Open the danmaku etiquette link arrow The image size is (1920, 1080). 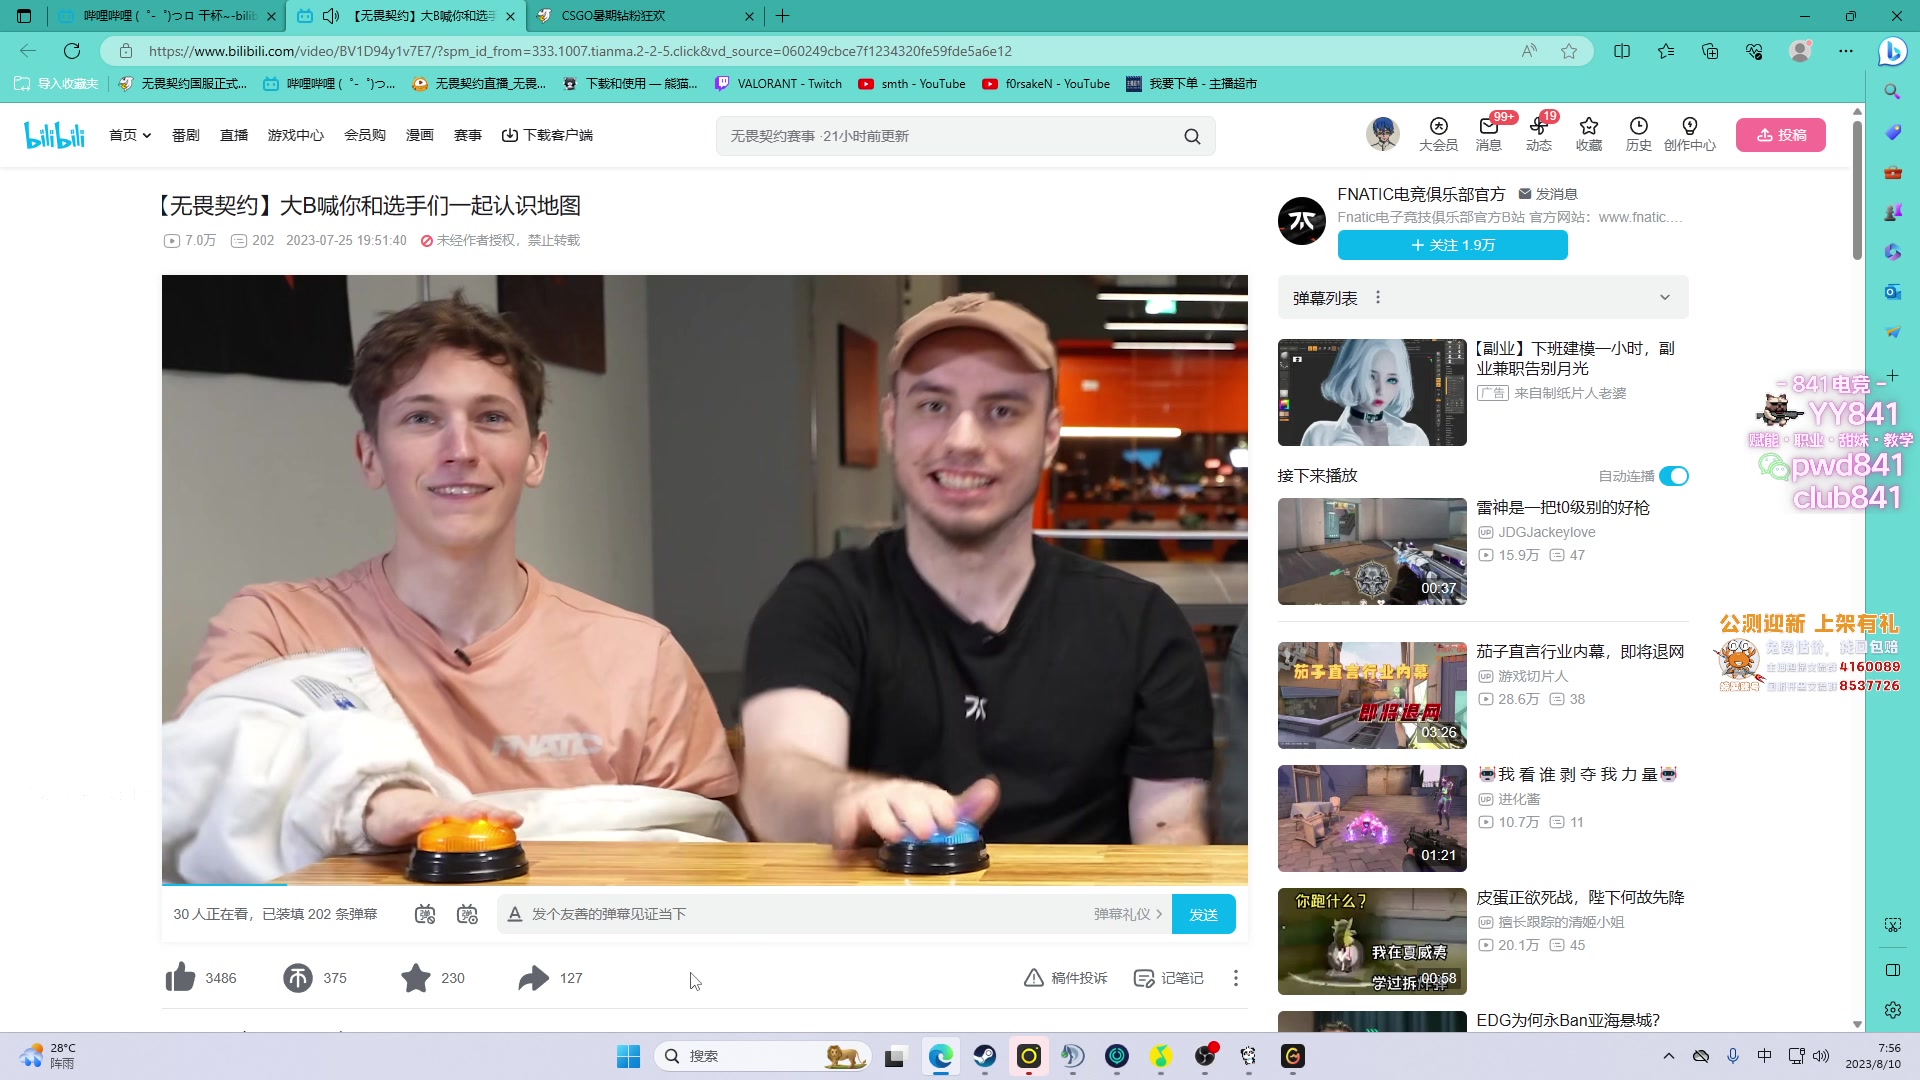[x=1159, y=914]
